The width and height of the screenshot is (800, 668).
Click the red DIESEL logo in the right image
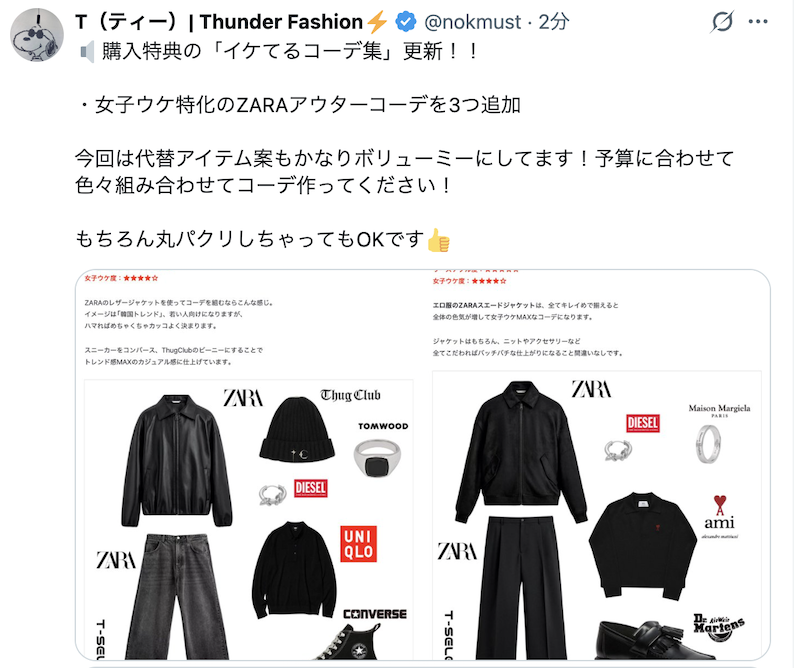point(643,423)
